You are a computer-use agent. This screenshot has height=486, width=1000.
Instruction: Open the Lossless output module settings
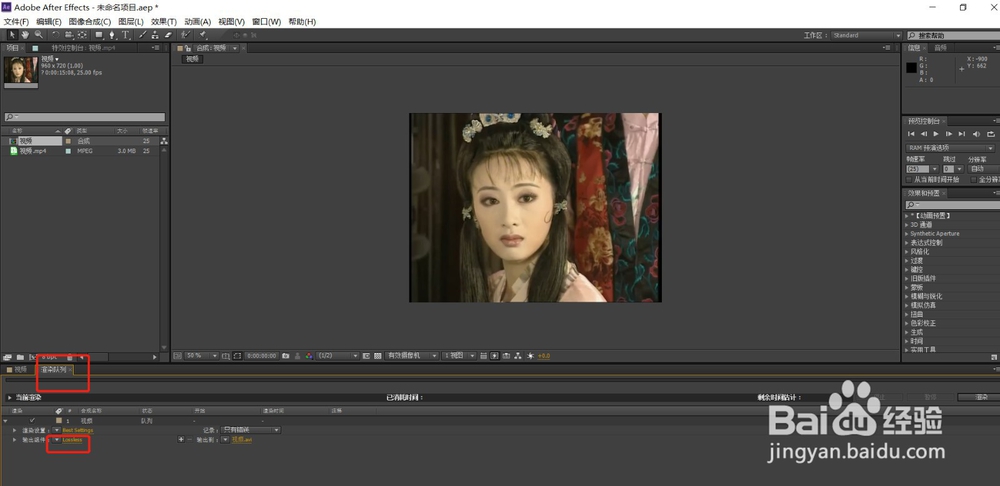pyautogui.click(x=72, y=440)
